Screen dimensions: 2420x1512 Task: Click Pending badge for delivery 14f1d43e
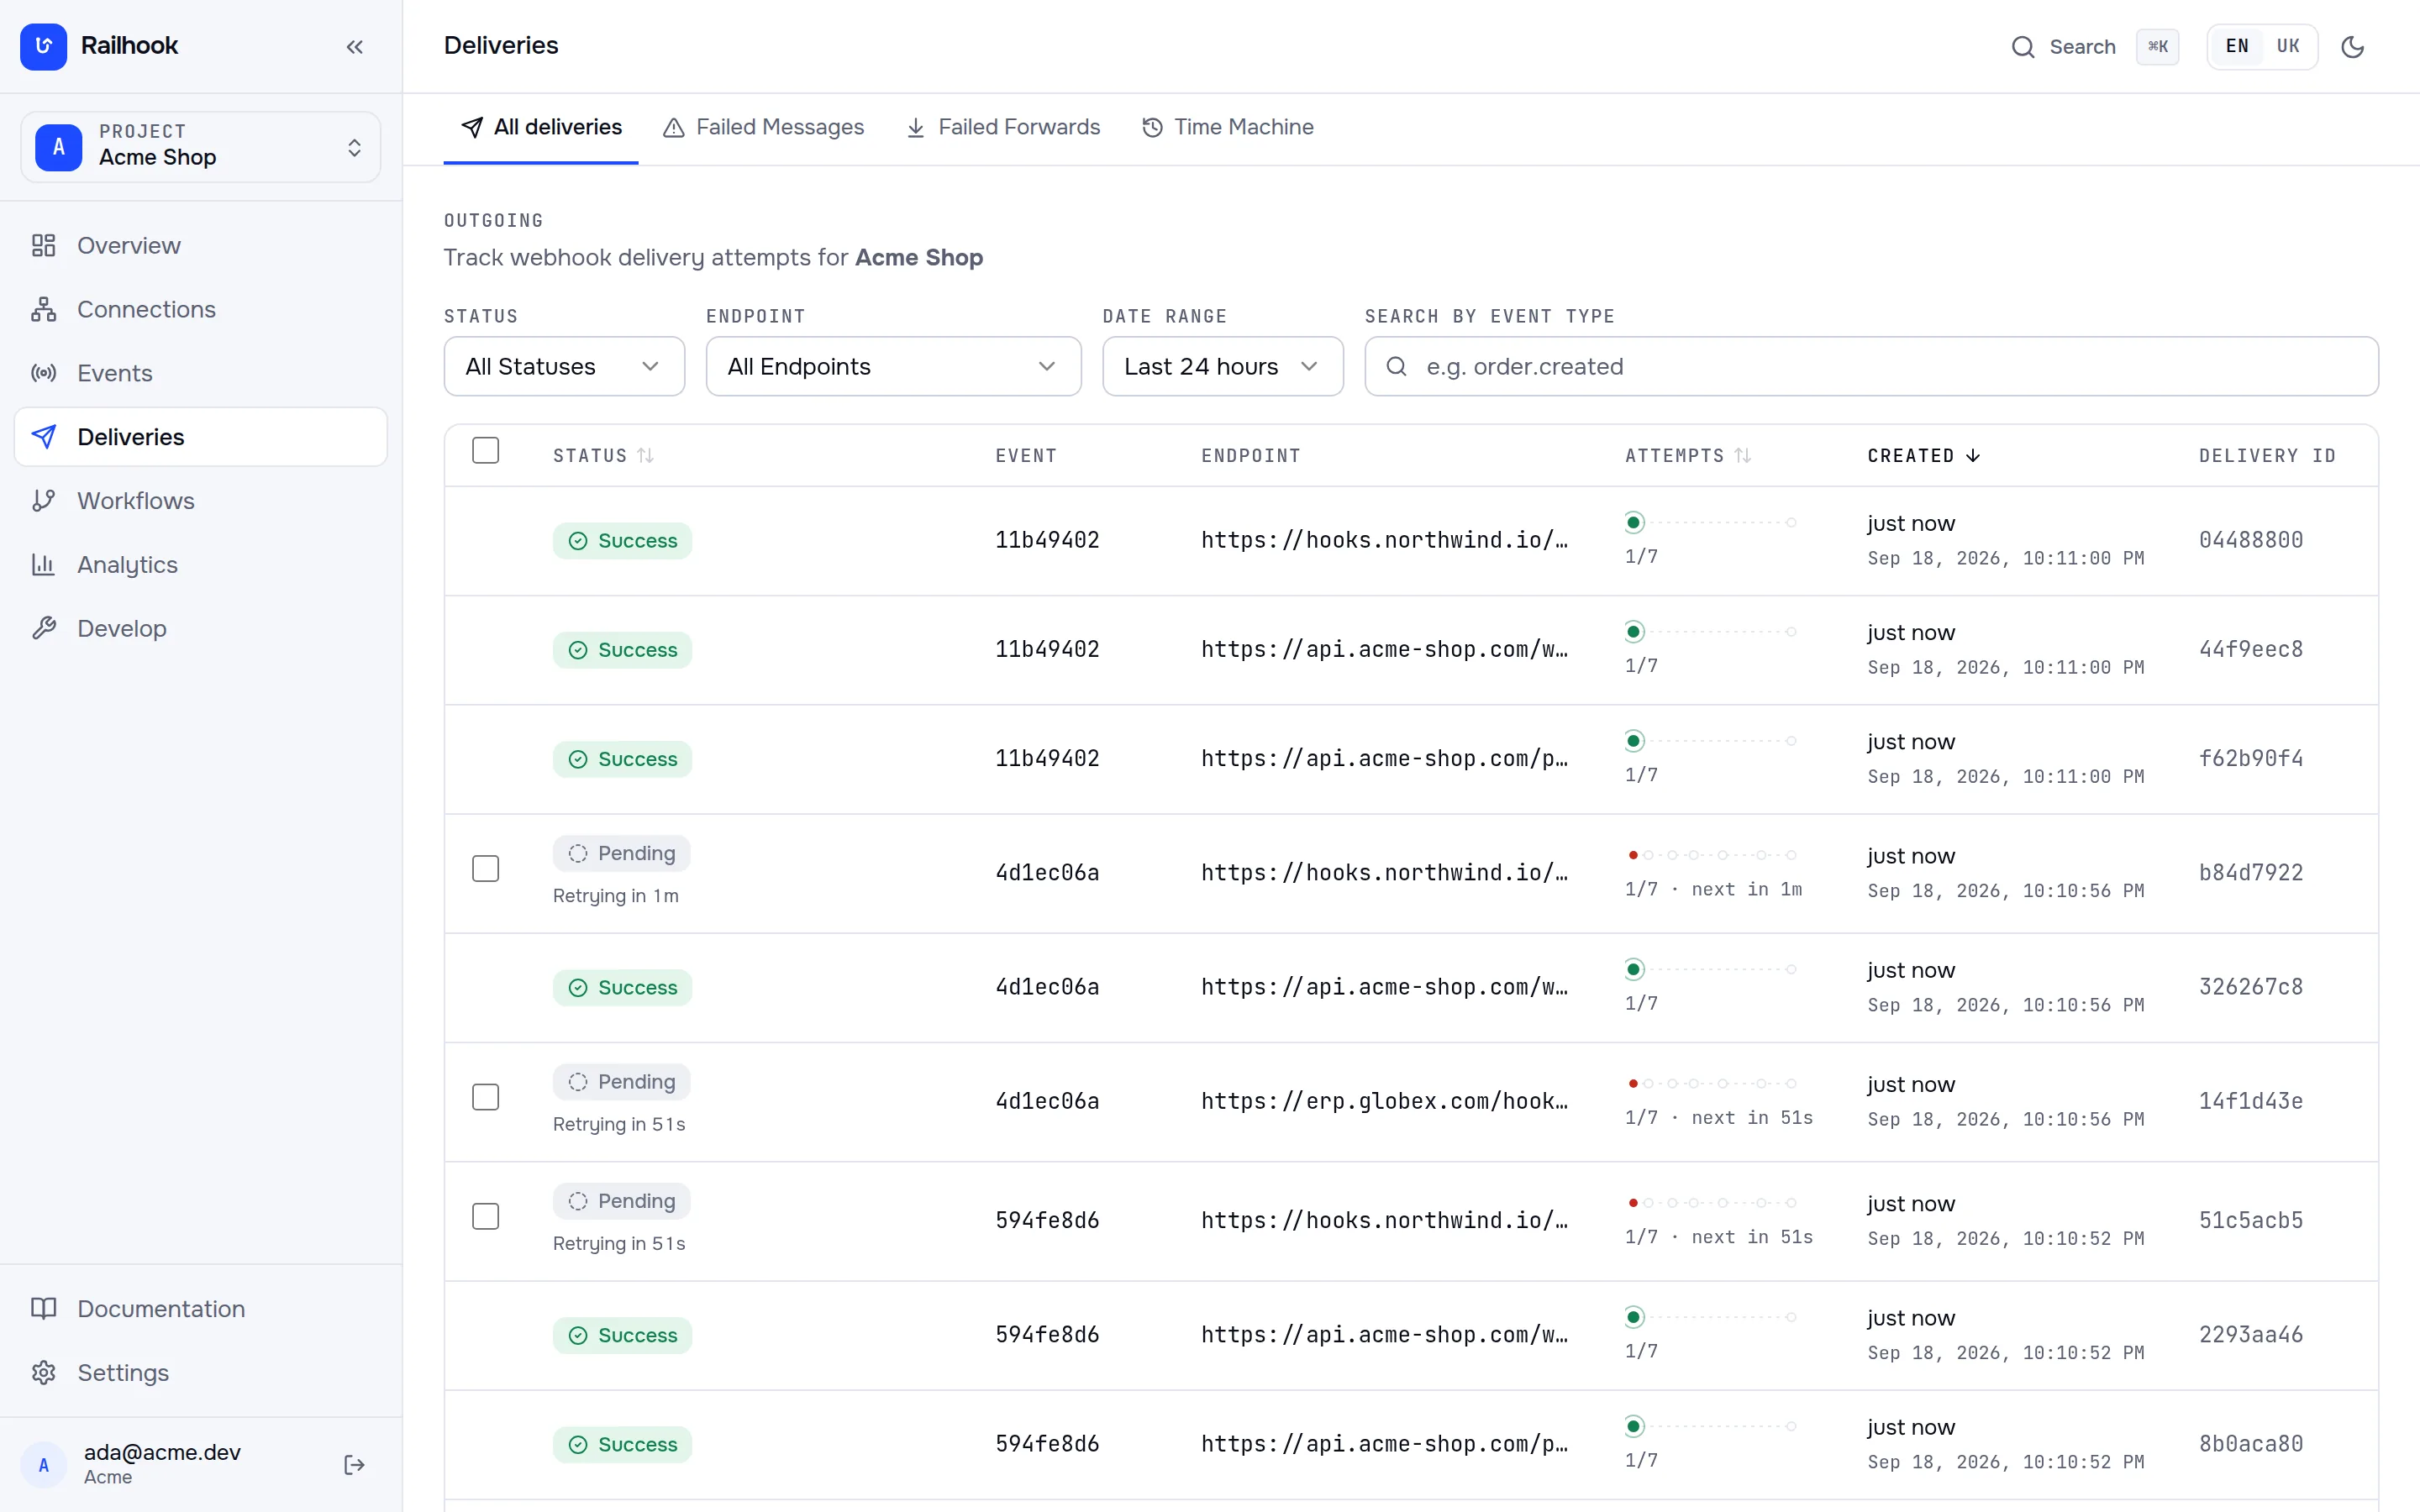point(621,1082)
